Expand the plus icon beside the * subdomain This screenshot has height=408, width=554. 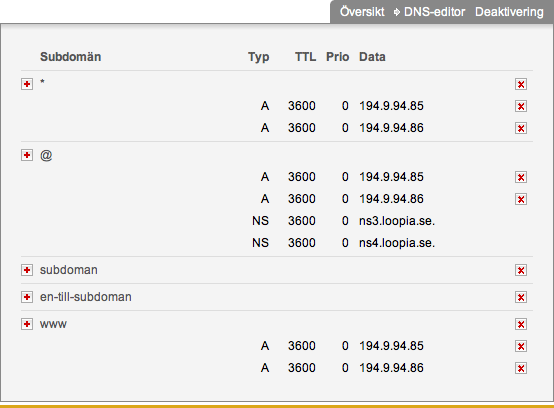coord(27,84)
